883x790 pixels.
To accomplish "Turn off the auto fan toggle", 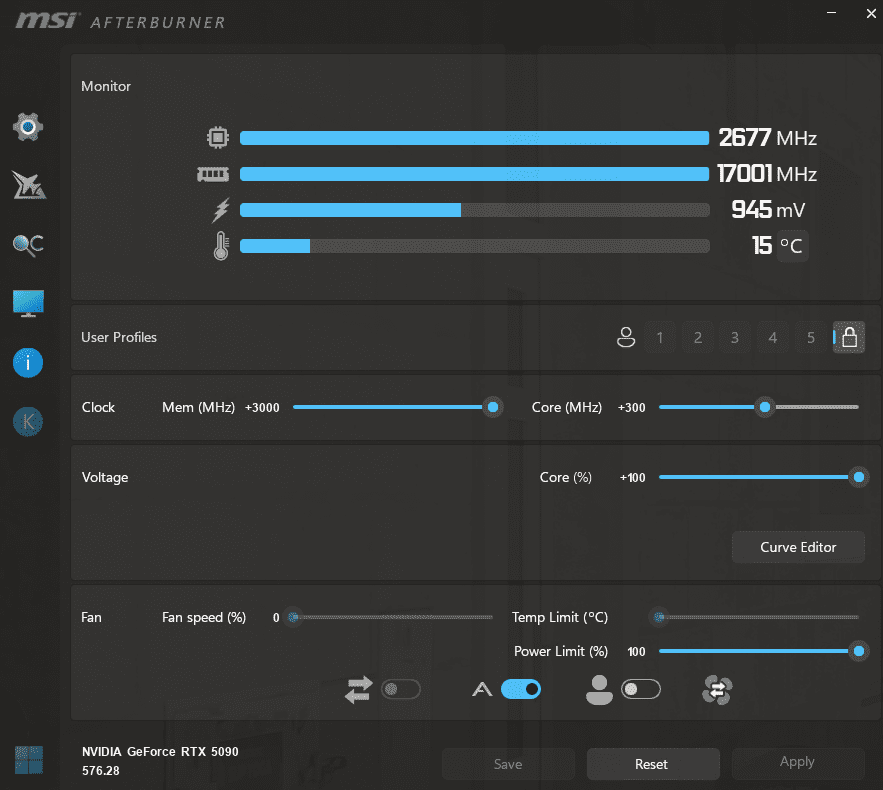I will 520,689.
